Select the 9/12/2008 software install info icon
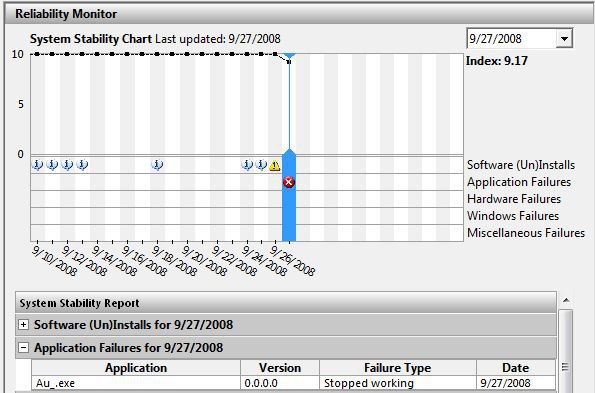 [67, 165]
